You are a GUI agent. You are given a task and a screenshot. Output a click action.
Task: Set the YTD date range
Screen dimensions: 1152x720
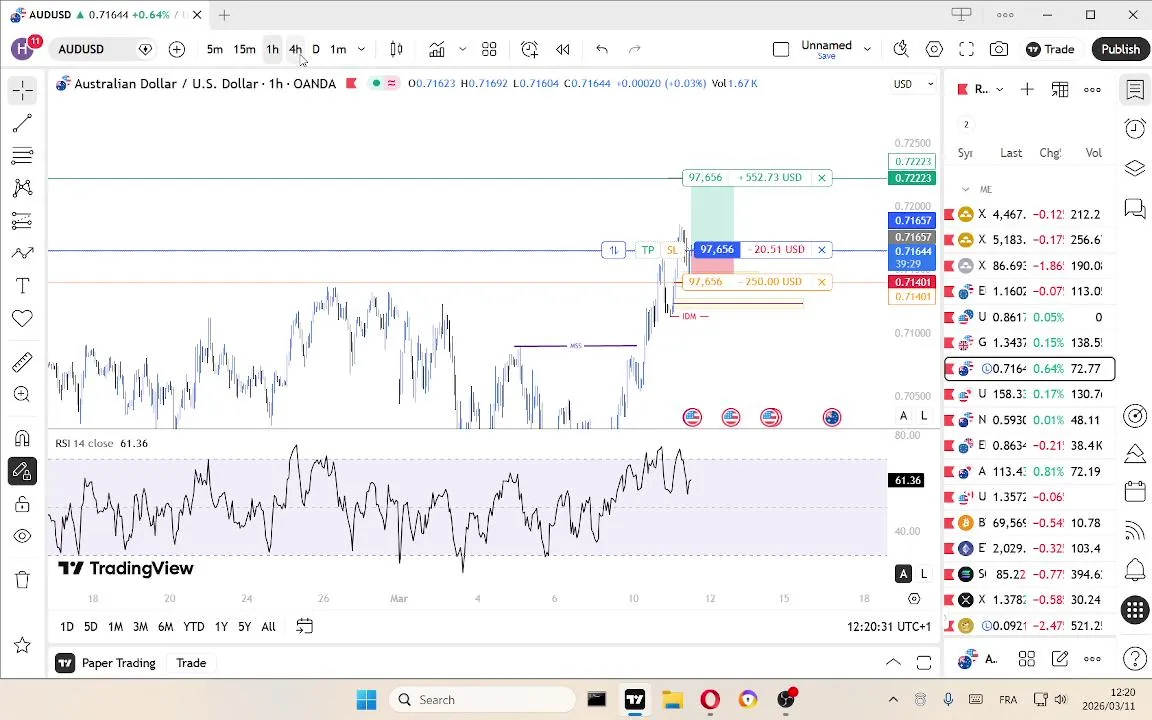193,627
